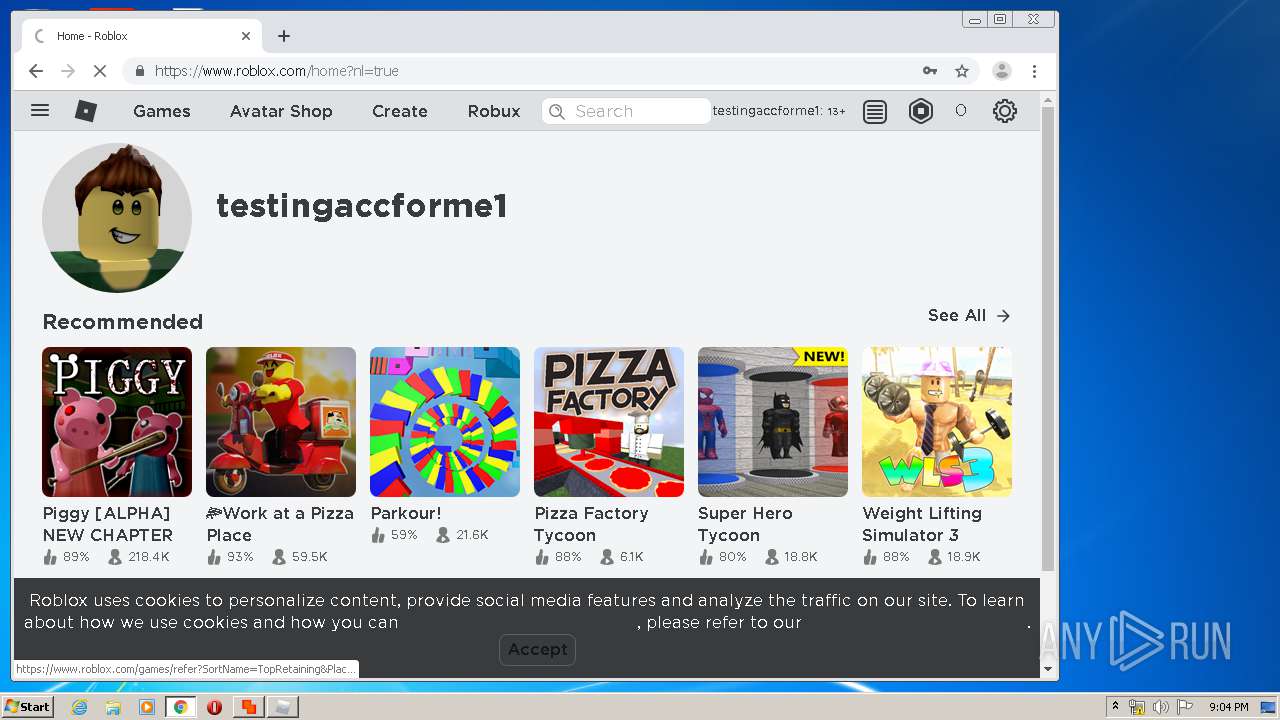Open Chrome profile avatar icon
Image resolution: width=1280 pixels, height=720 pixels.
1001,71
